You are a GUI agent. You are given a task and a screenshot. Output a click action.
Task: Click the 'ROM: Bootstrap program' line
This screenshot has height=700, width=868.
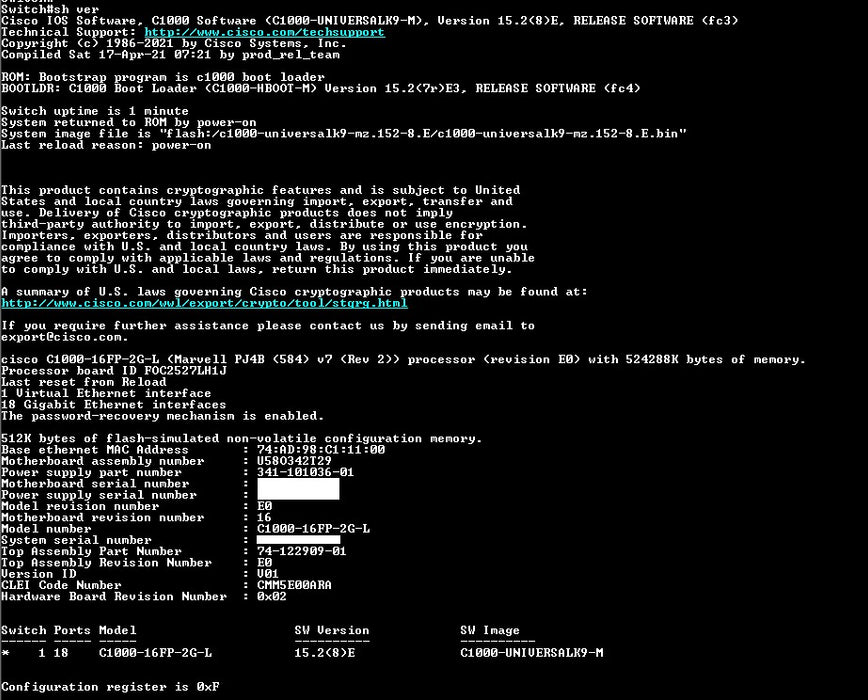click(x=163, y=77)
